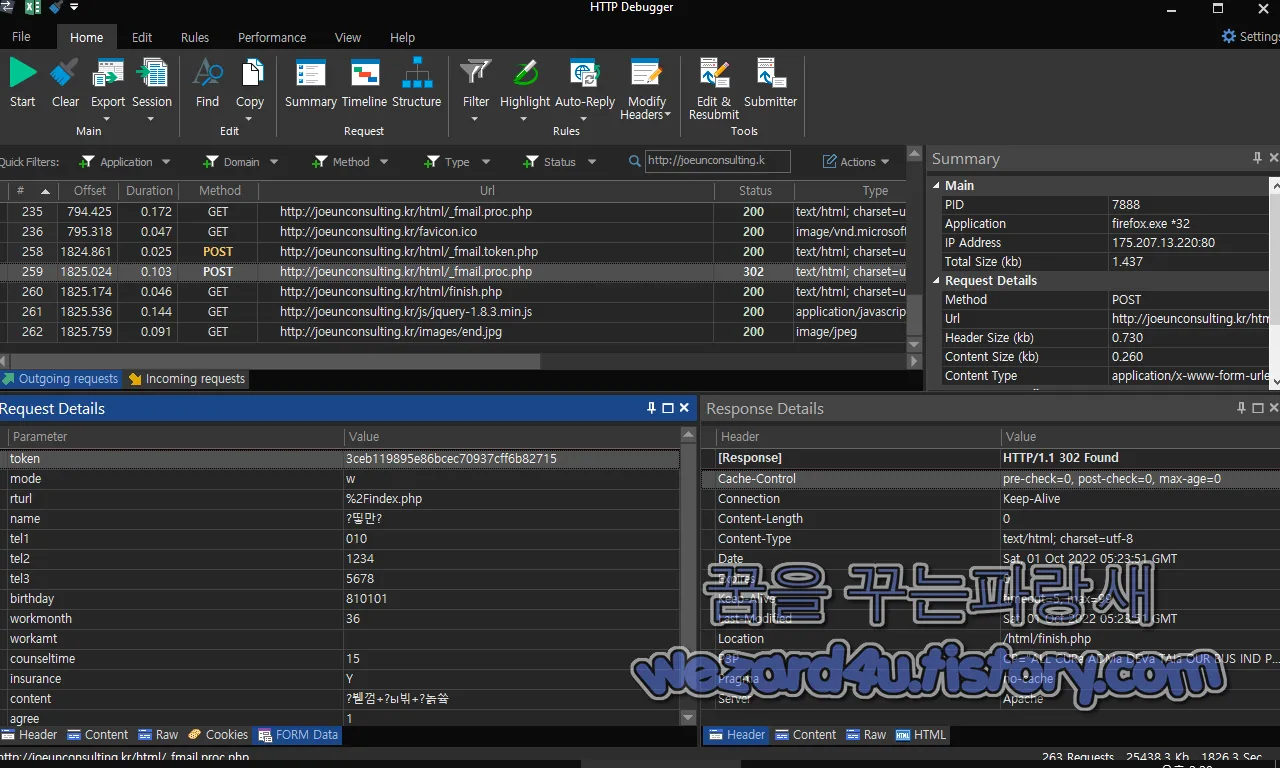Image resolution: width=1280 pixels, height=768 pixels.
Task: Open request Cookies tab
Action: (218, 734)
